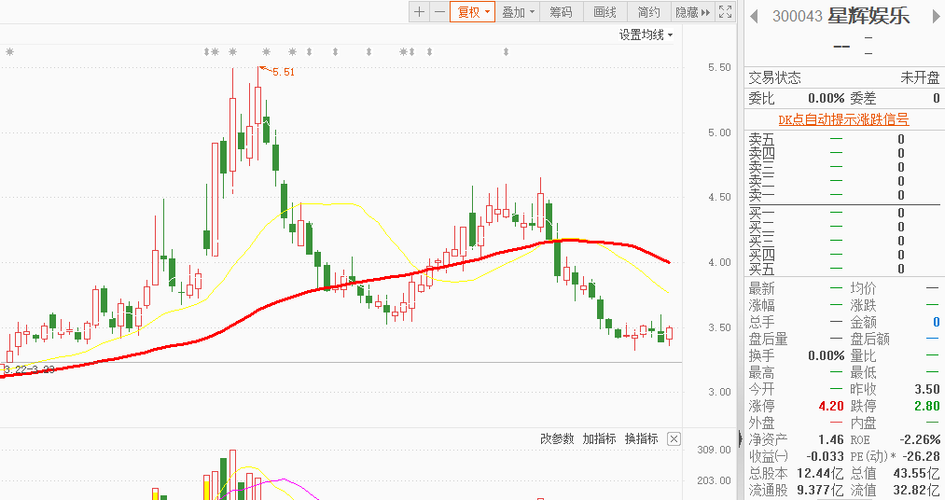
Task: Click the 跌停 value 2.80
Action: [x=927, y=406]
